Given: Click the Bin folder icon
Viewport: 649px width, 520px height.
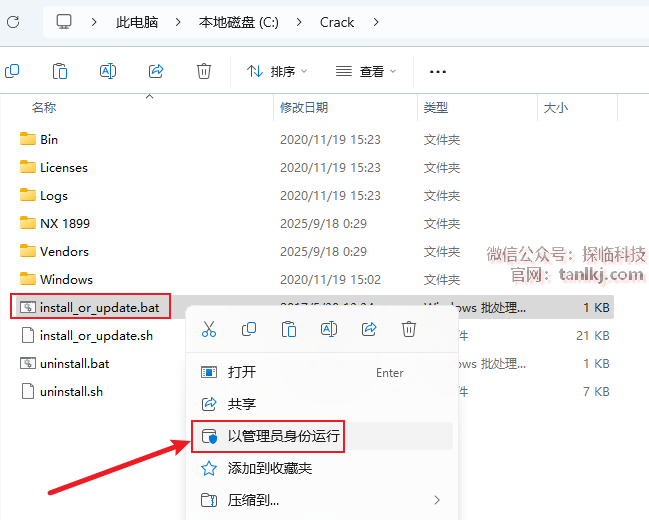Looking at the screenshot, I should point(28,139).
